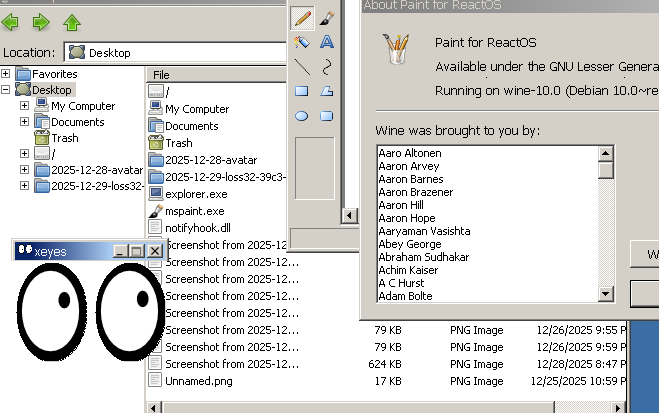This screenshot has width=659, height=413.
Task: Click the explorer.exe monitor icon
Action: [156, 194]
